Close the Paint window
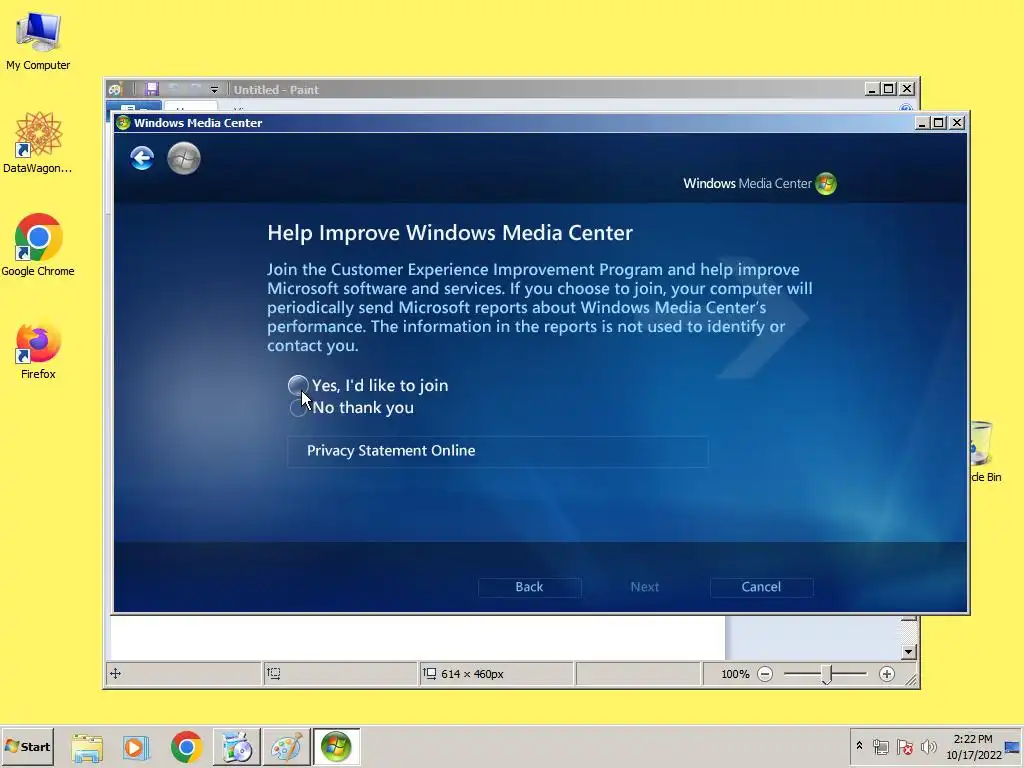This screenshot has height=768, width=1024. 907,89
